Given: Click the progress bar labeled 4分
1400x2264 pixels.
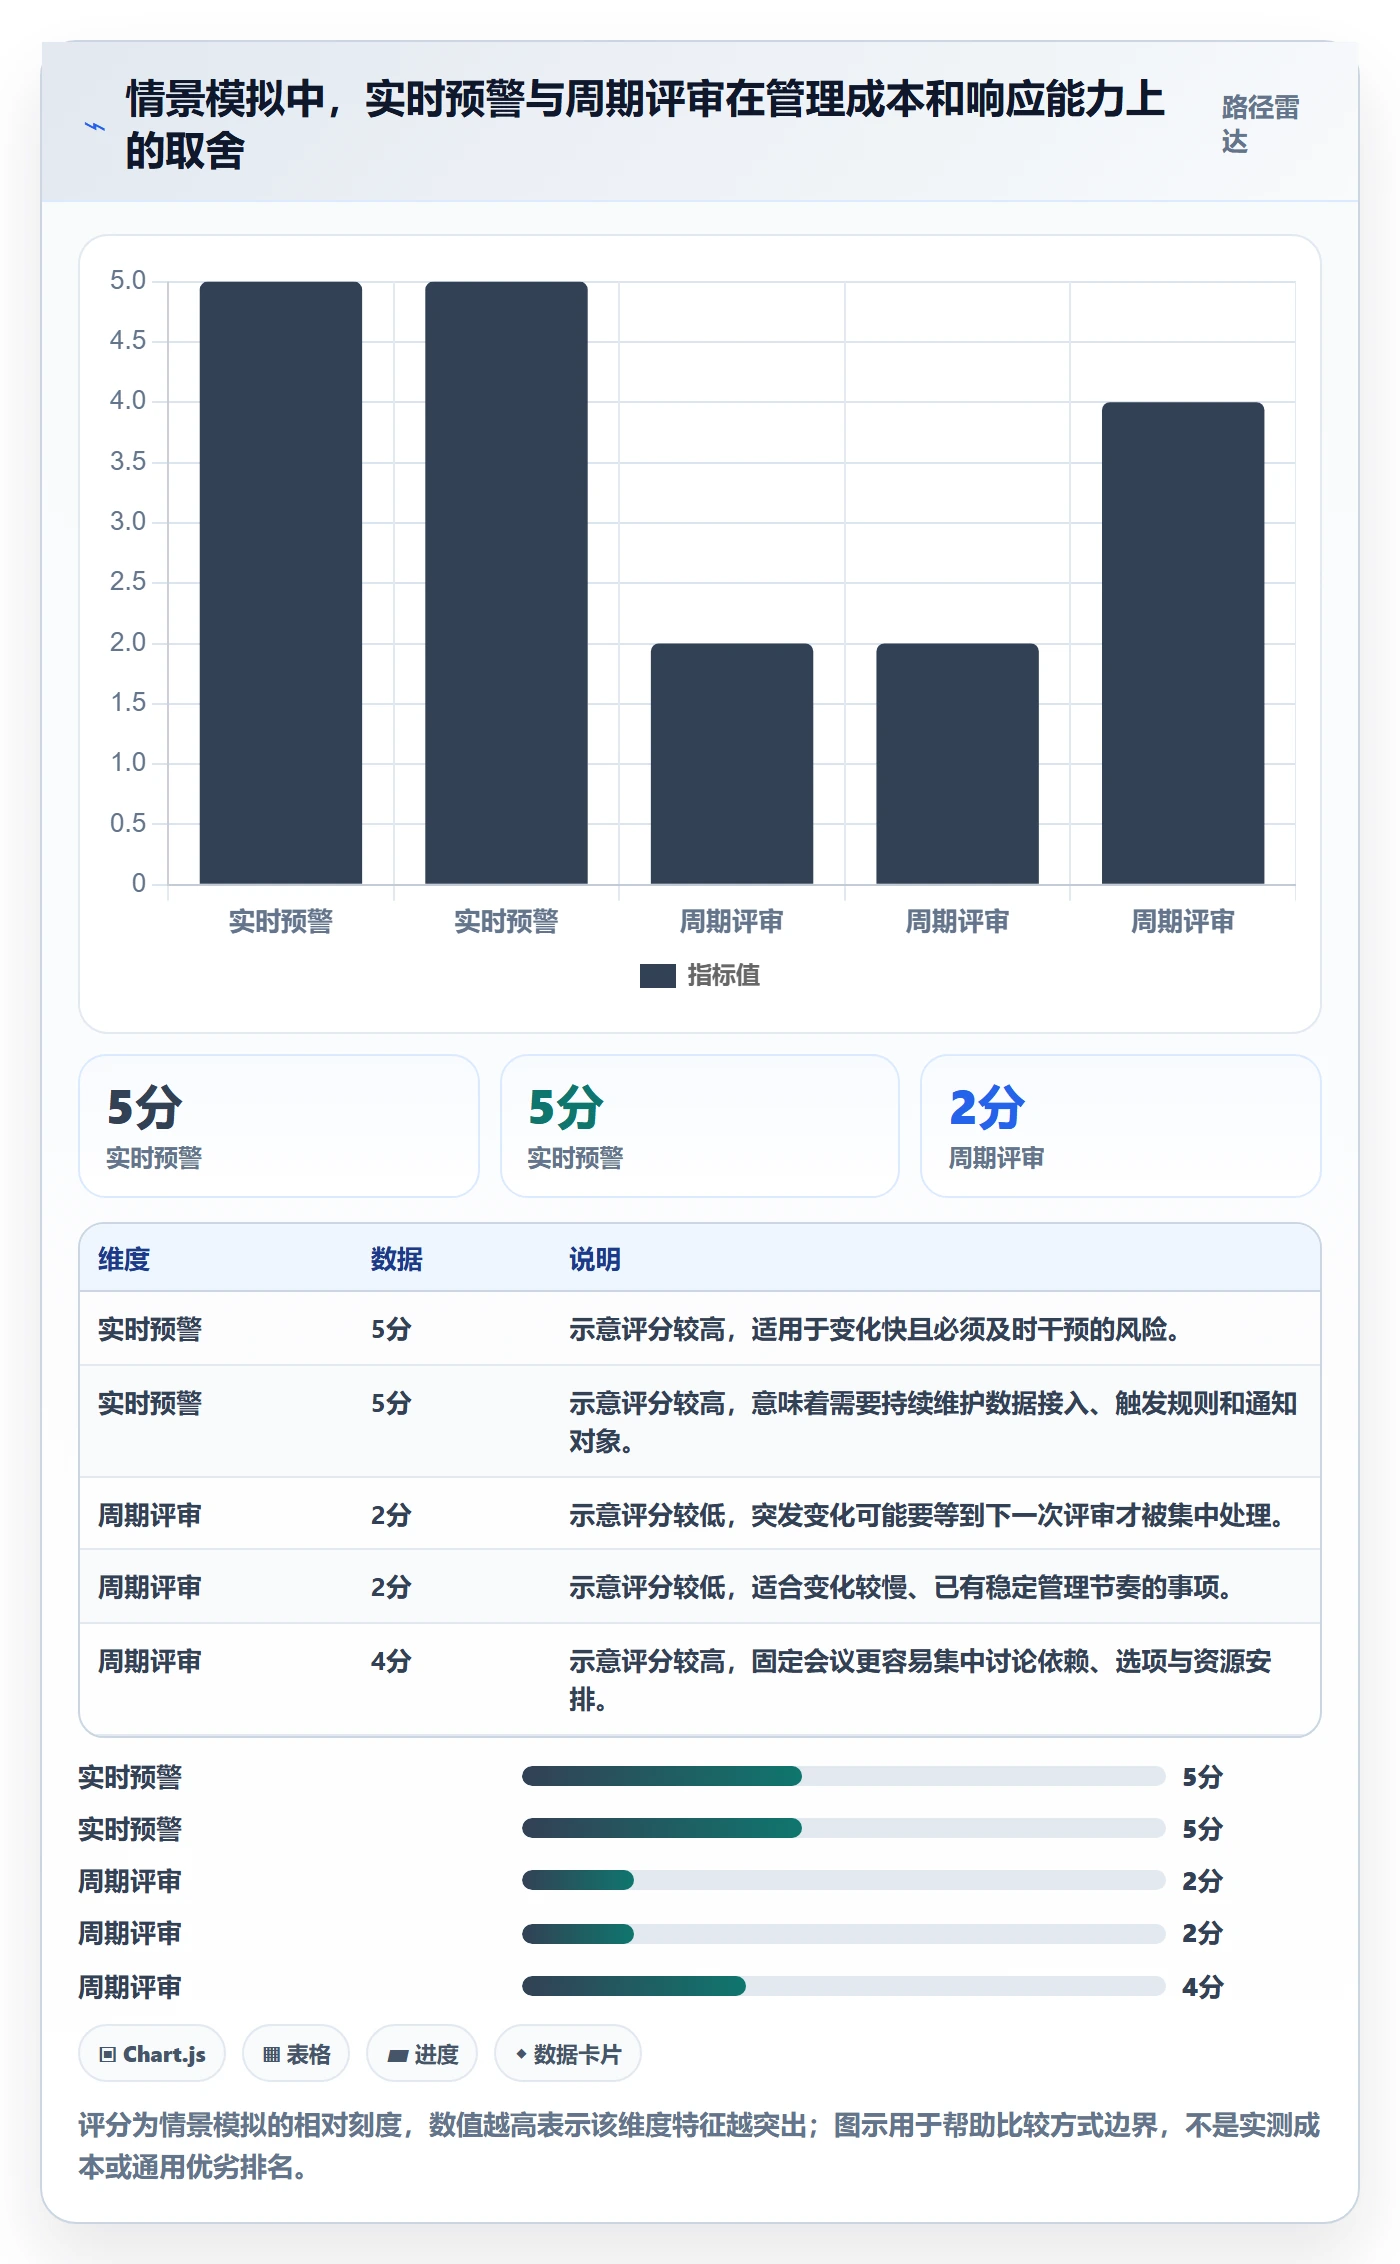Looking at the screenshot, I should (x=843, y=1986).
